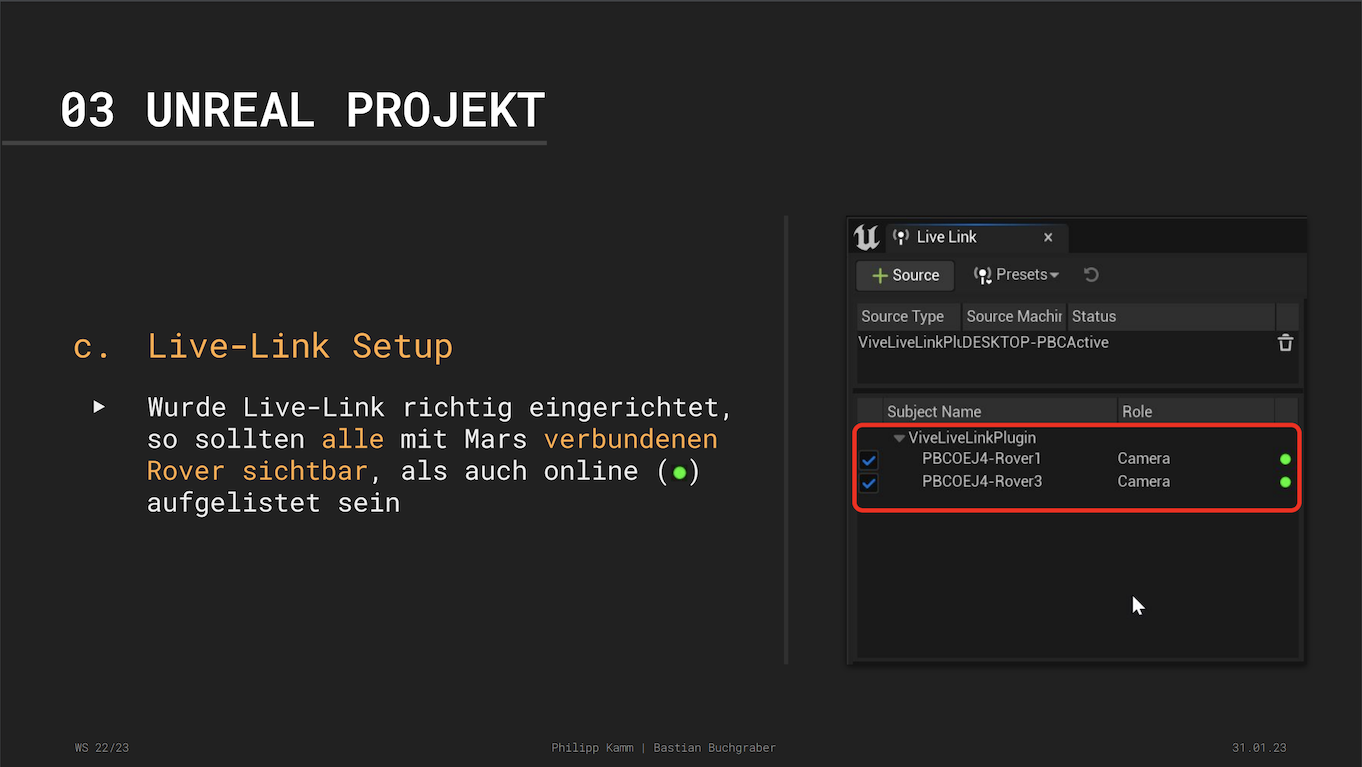
Task: Click the Status column header
Action: pos(1093,317)
